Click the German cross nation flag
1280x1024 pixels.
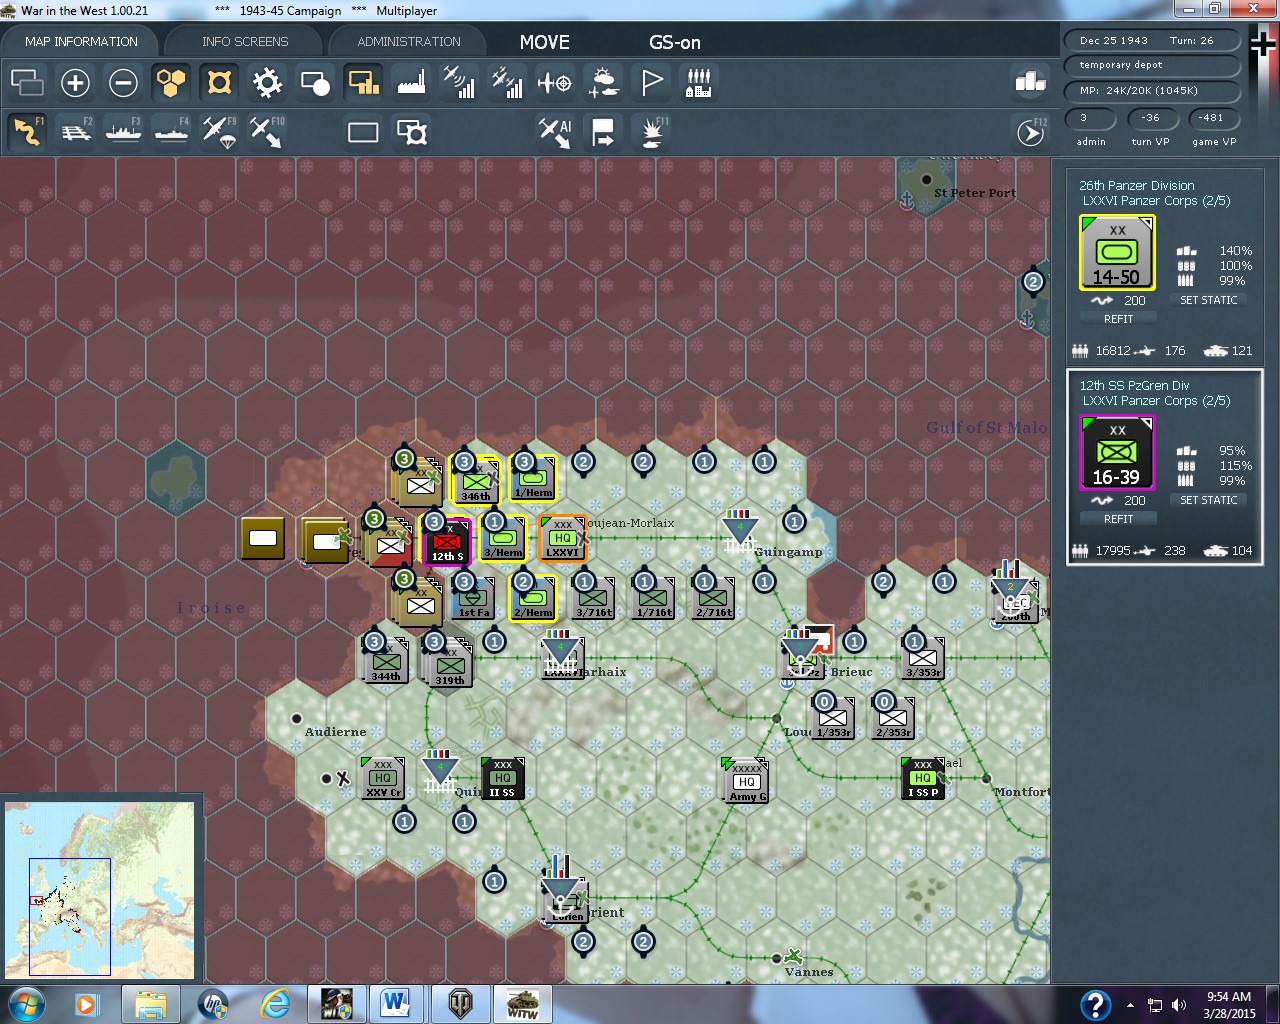click(x=1263, y=43)
